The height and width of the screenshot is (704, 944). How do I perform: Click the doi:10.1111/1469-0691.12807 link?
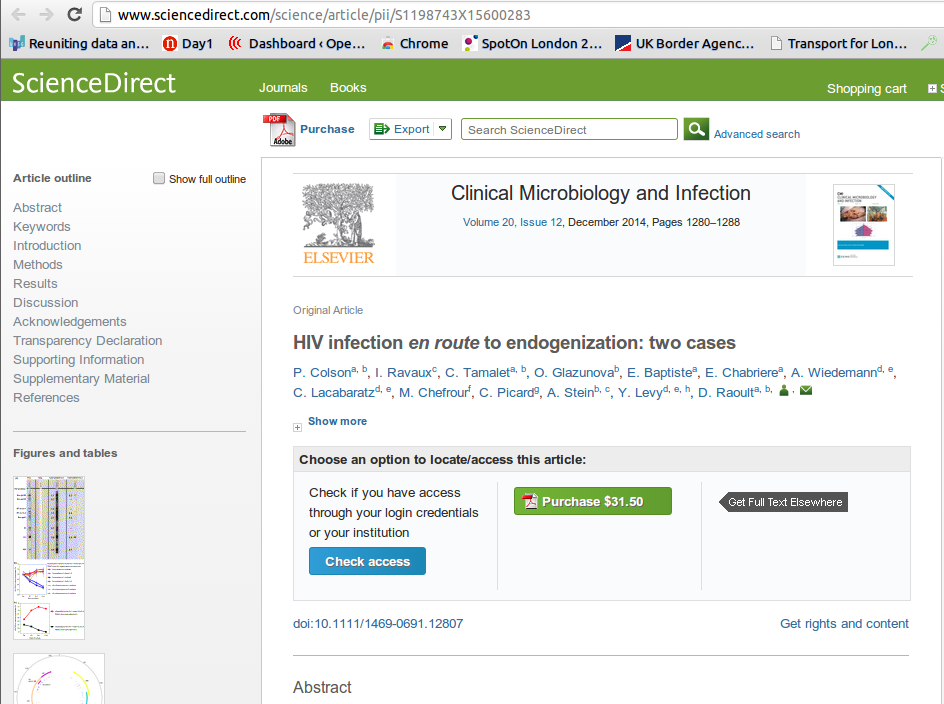(378, 624)
